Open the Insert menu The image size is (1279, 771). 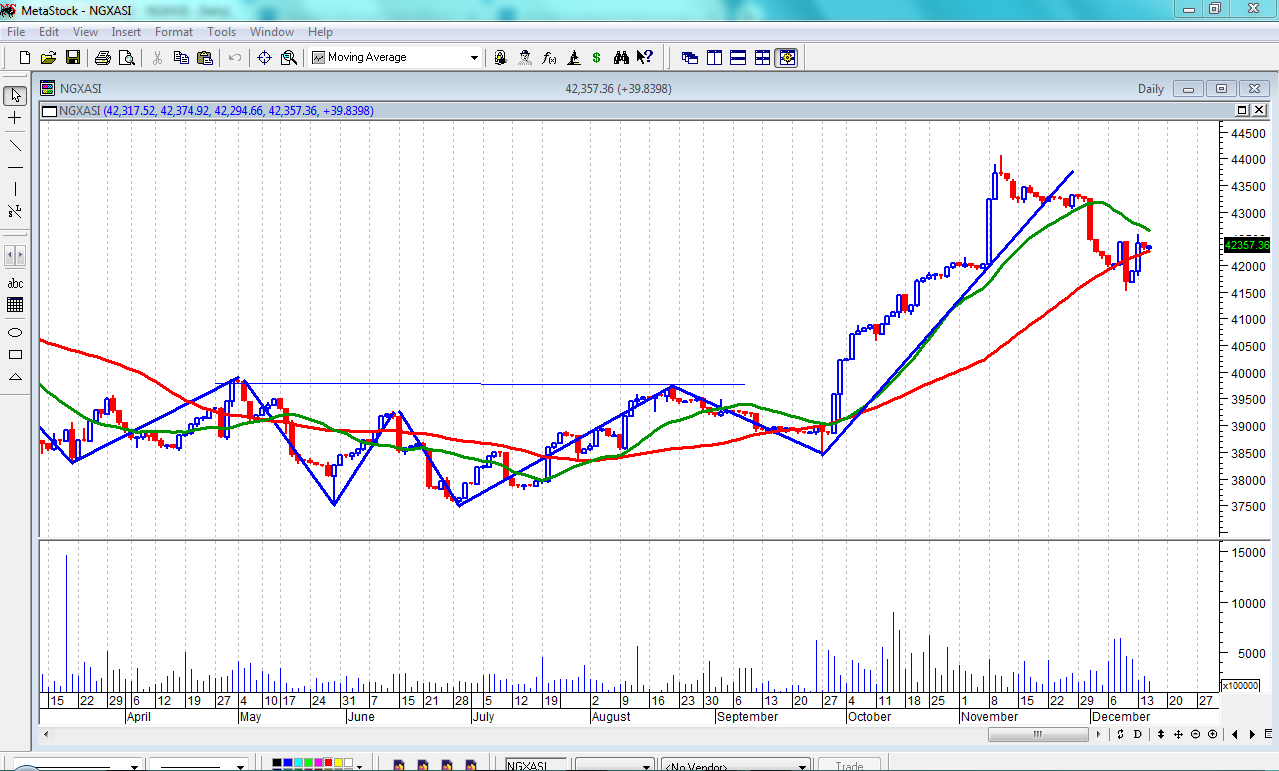tap(126, 32)
